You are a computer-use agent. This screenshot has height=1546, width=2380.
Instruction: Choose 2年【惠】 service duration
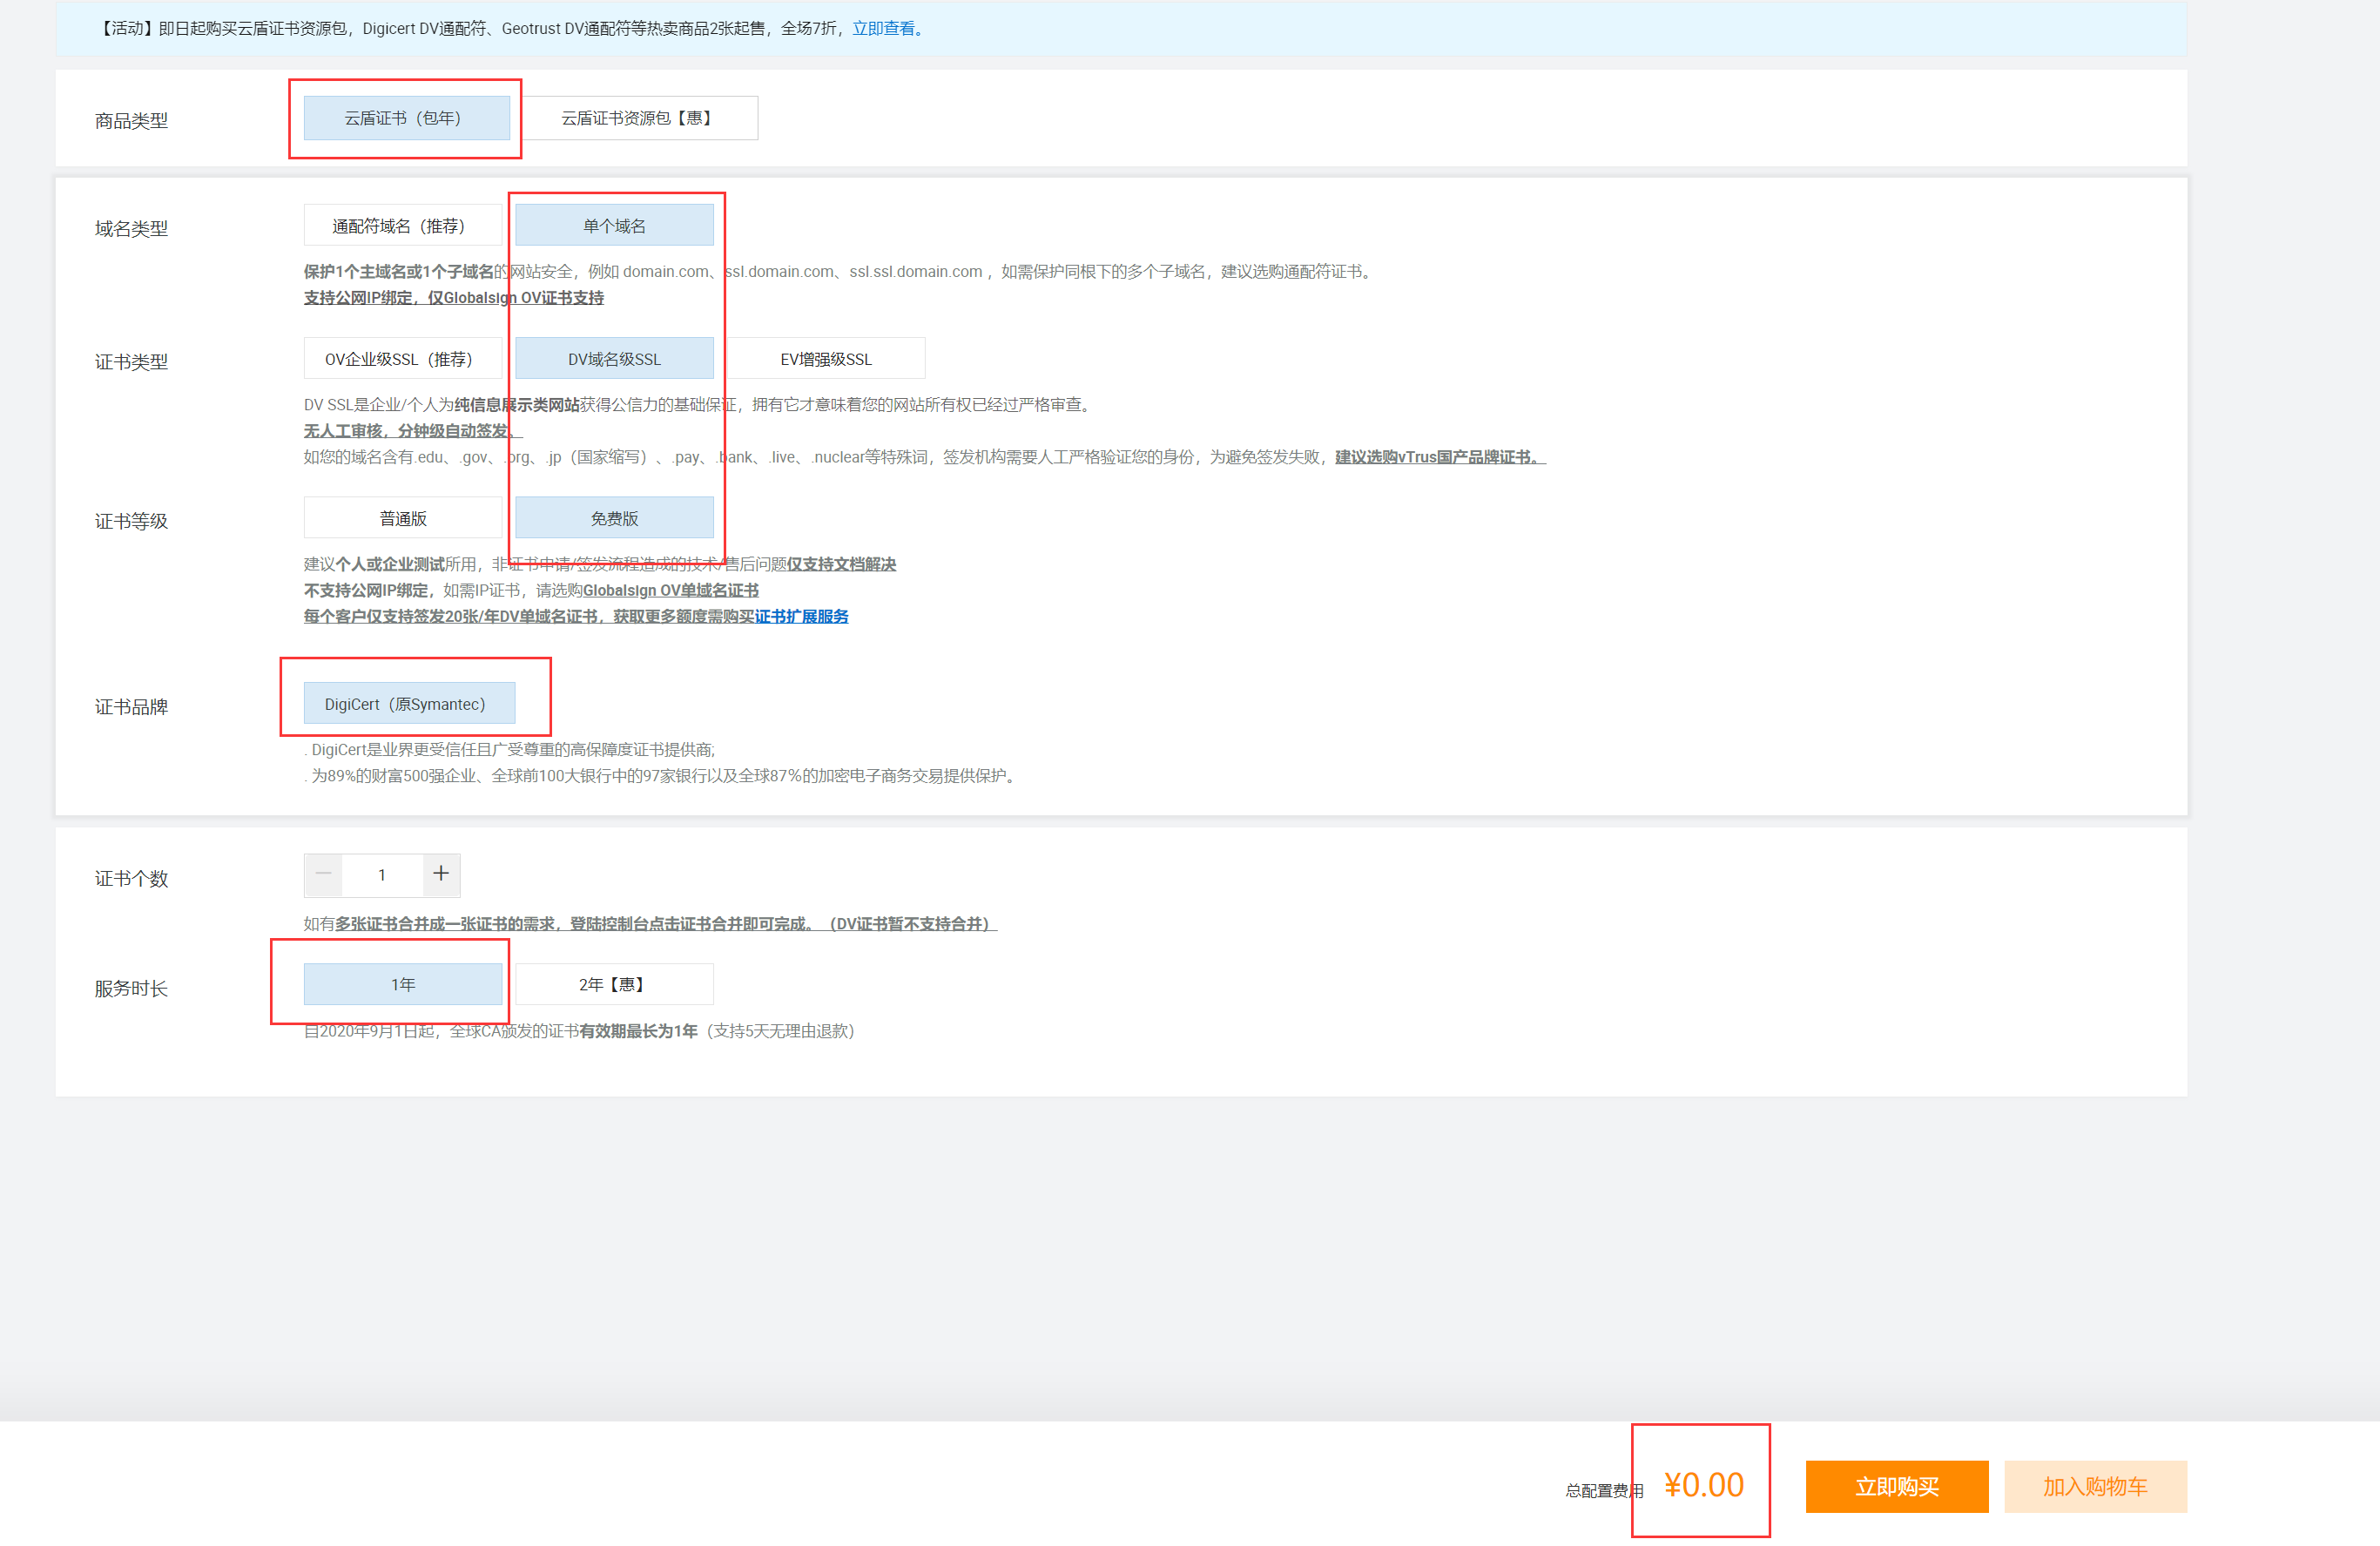click(x=614, y=984)
